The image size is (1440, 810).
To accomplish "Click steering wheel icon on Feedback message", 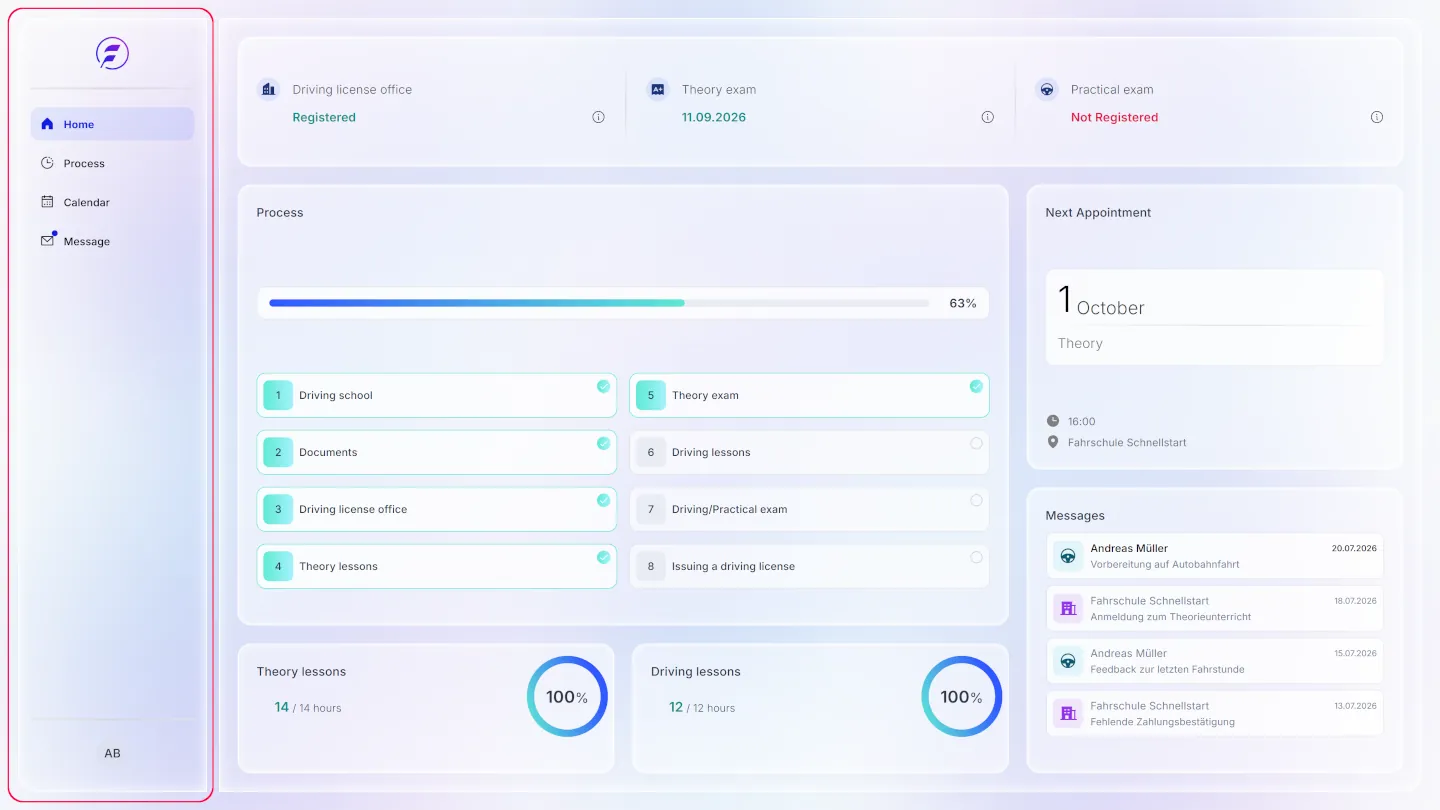I will [1068, 661].
